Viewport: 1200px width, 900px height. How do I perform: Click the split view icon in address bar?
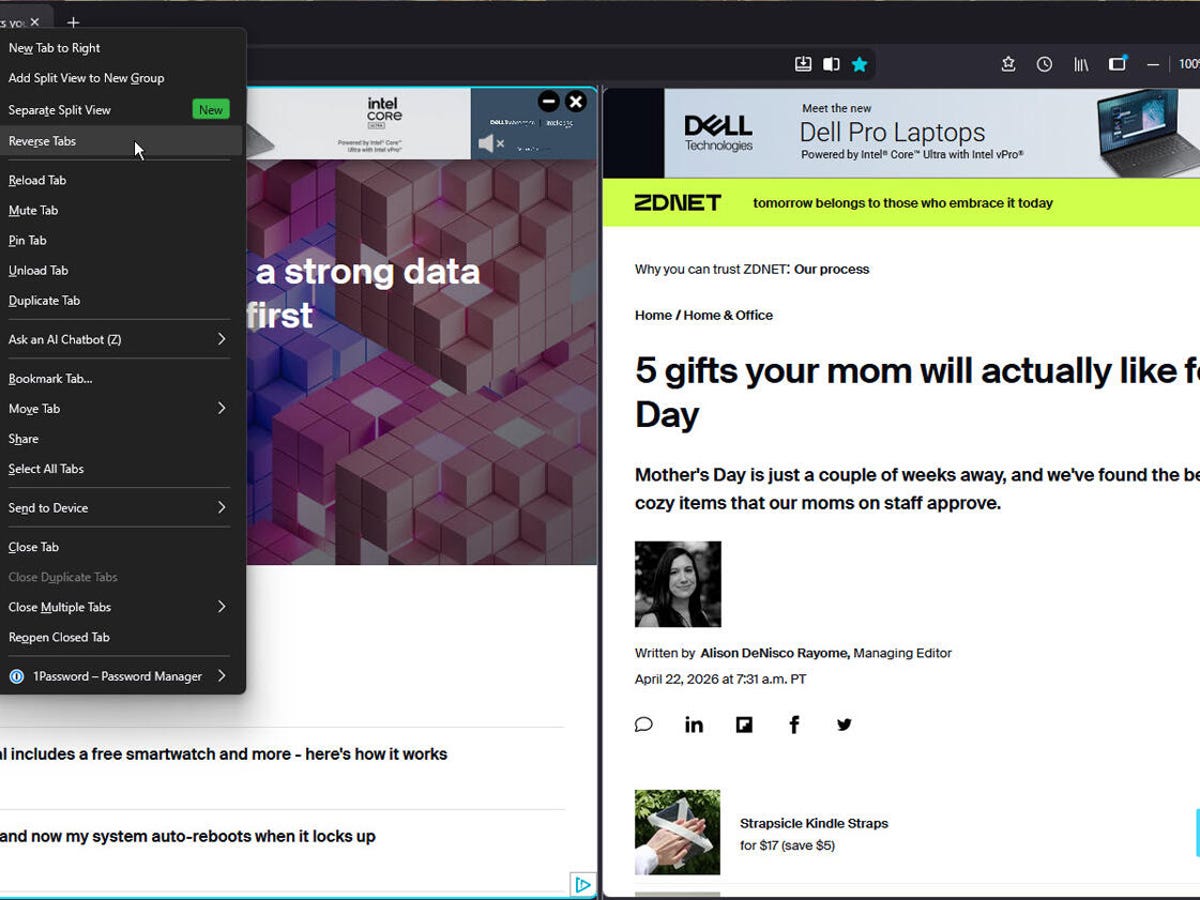click(831, 64)
